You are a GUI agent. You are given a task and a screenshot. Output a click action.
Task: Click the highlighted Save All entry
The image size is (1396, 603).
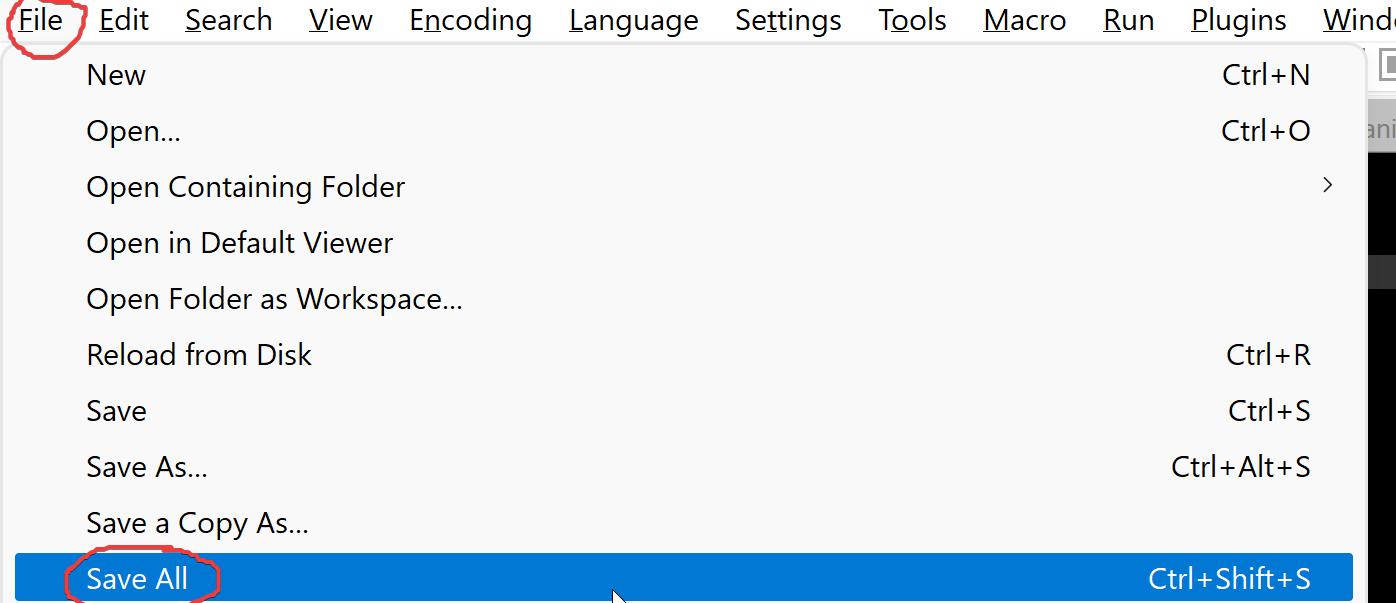click(137, 579)
